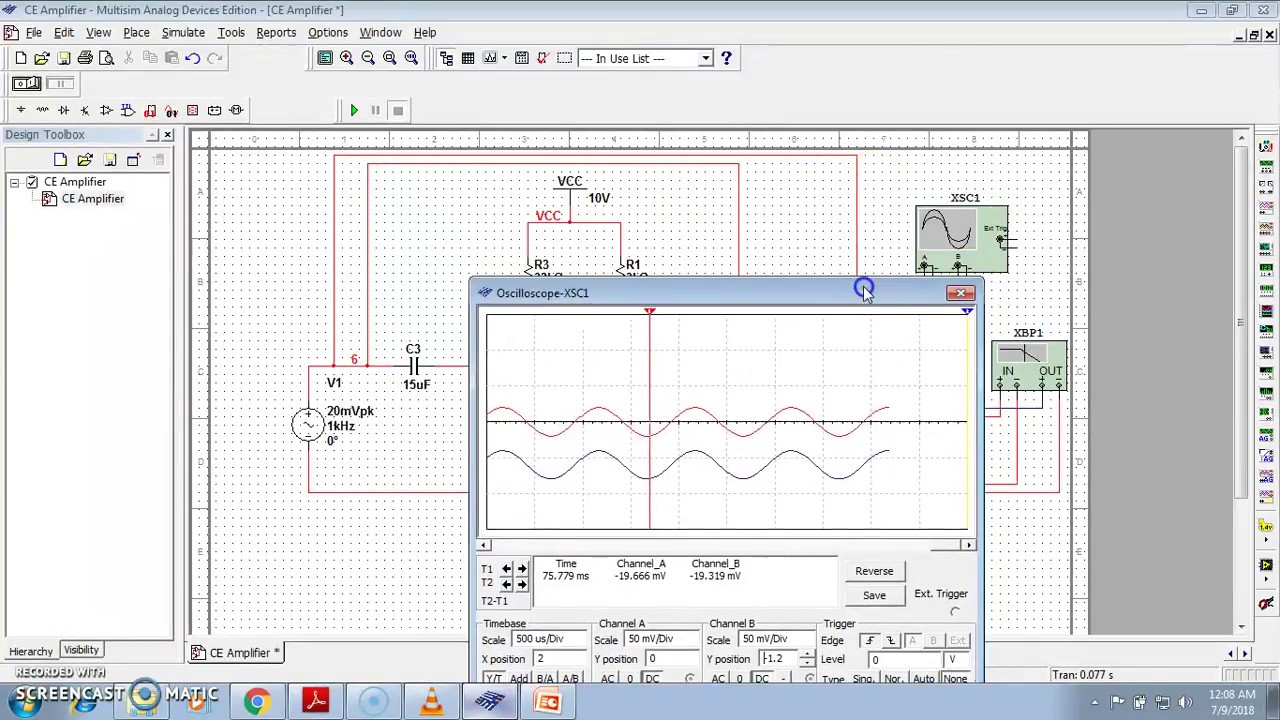
Task: Open the Postprocessor icon
Action: 522,58
